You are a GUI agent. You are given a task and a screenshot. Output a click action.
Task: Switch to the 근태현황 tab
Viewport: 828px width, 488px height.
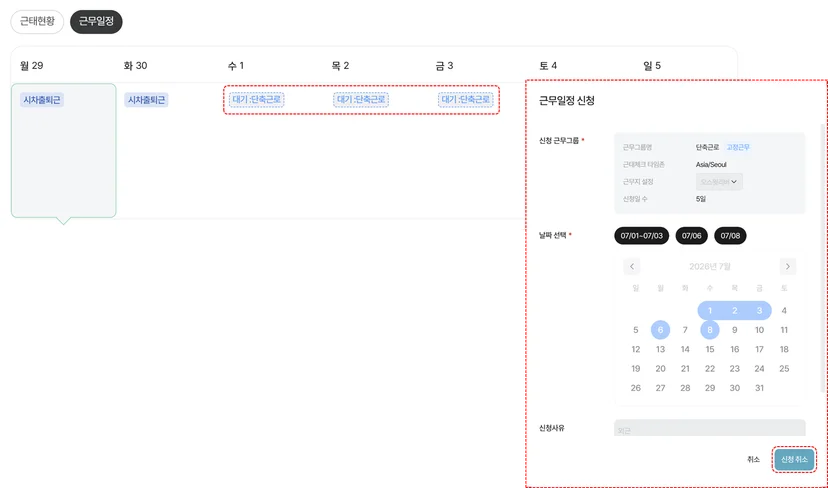[x=37, y=22]
